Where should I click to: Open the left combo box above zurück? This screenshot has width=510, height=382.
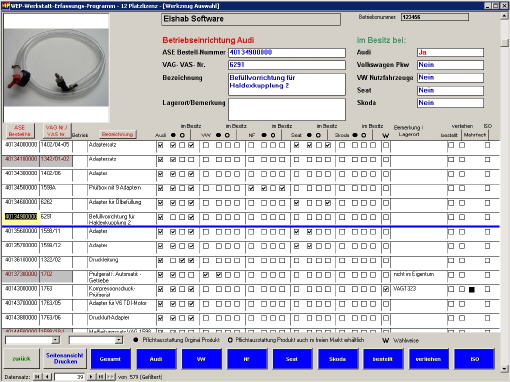(56, 340)
